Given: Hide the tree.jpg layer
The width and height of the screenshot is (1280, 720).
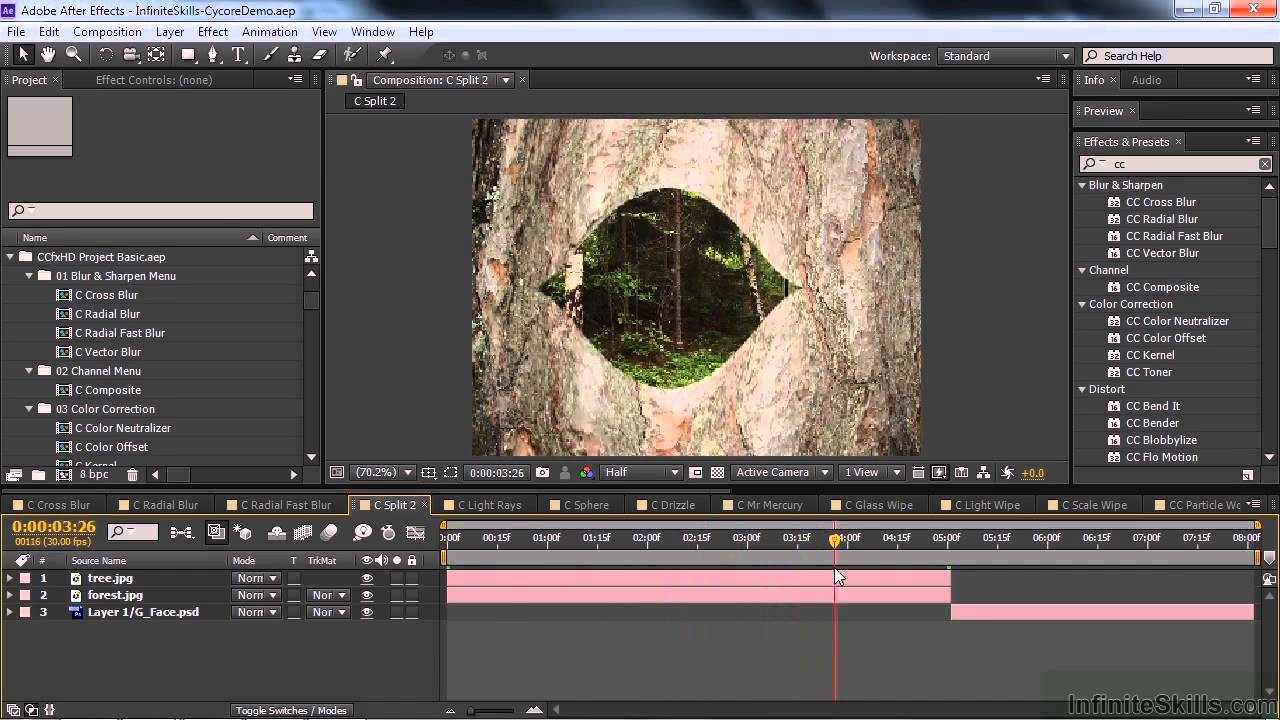Looking at the screenshot, I should point(367,578).
